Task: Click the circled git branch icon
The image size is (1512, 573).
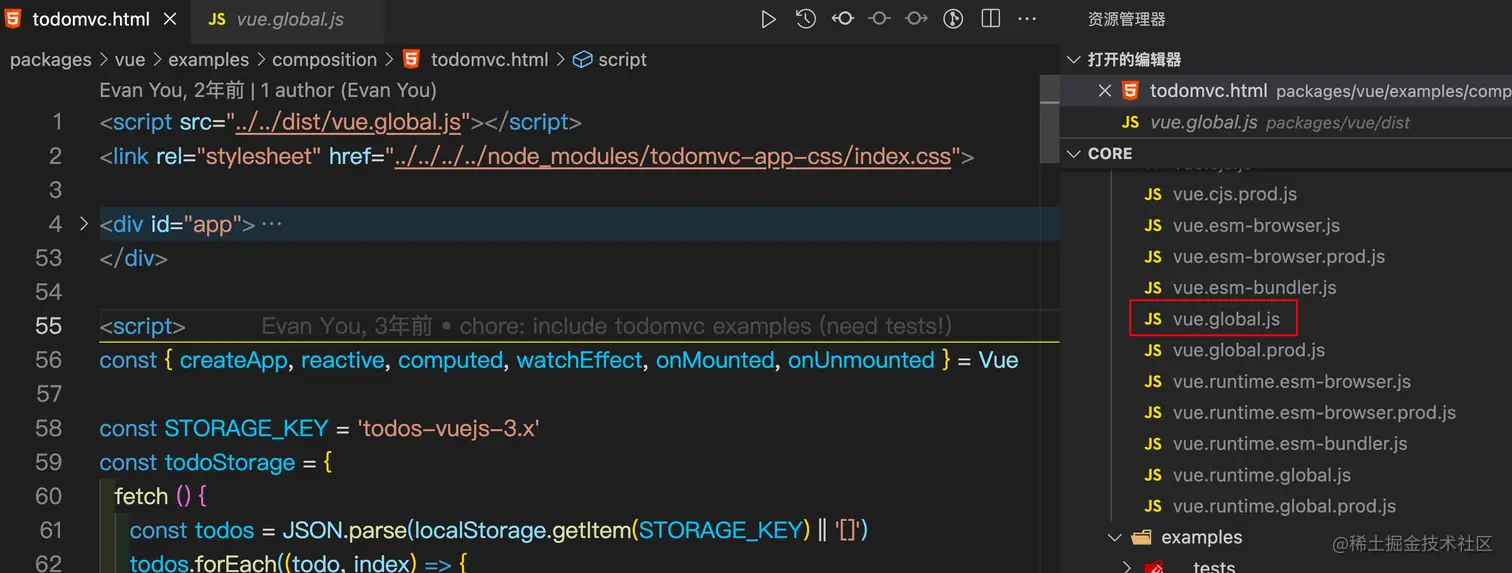Action: [x=953, y=19]
